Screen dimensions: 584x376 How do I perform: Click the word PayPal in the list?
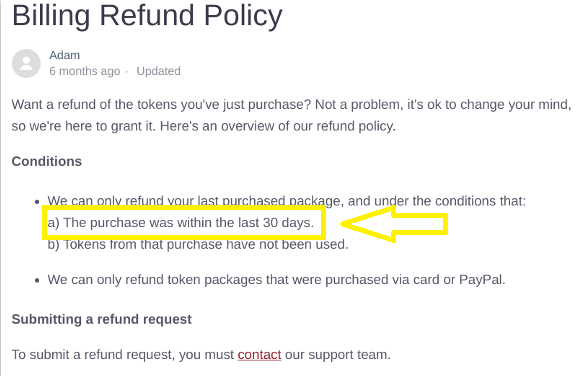[481, 280]
